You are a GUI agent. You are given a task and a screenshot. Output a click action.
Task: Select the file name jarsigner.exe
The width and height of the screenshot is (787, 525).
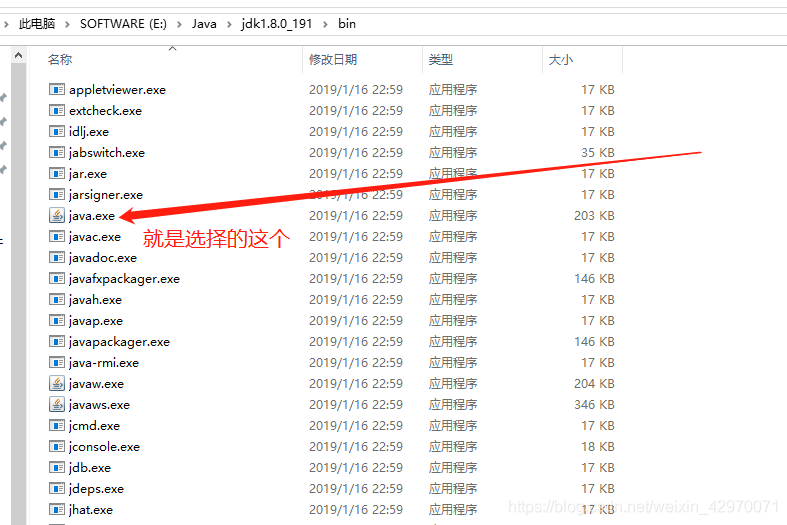pos(106,195)
